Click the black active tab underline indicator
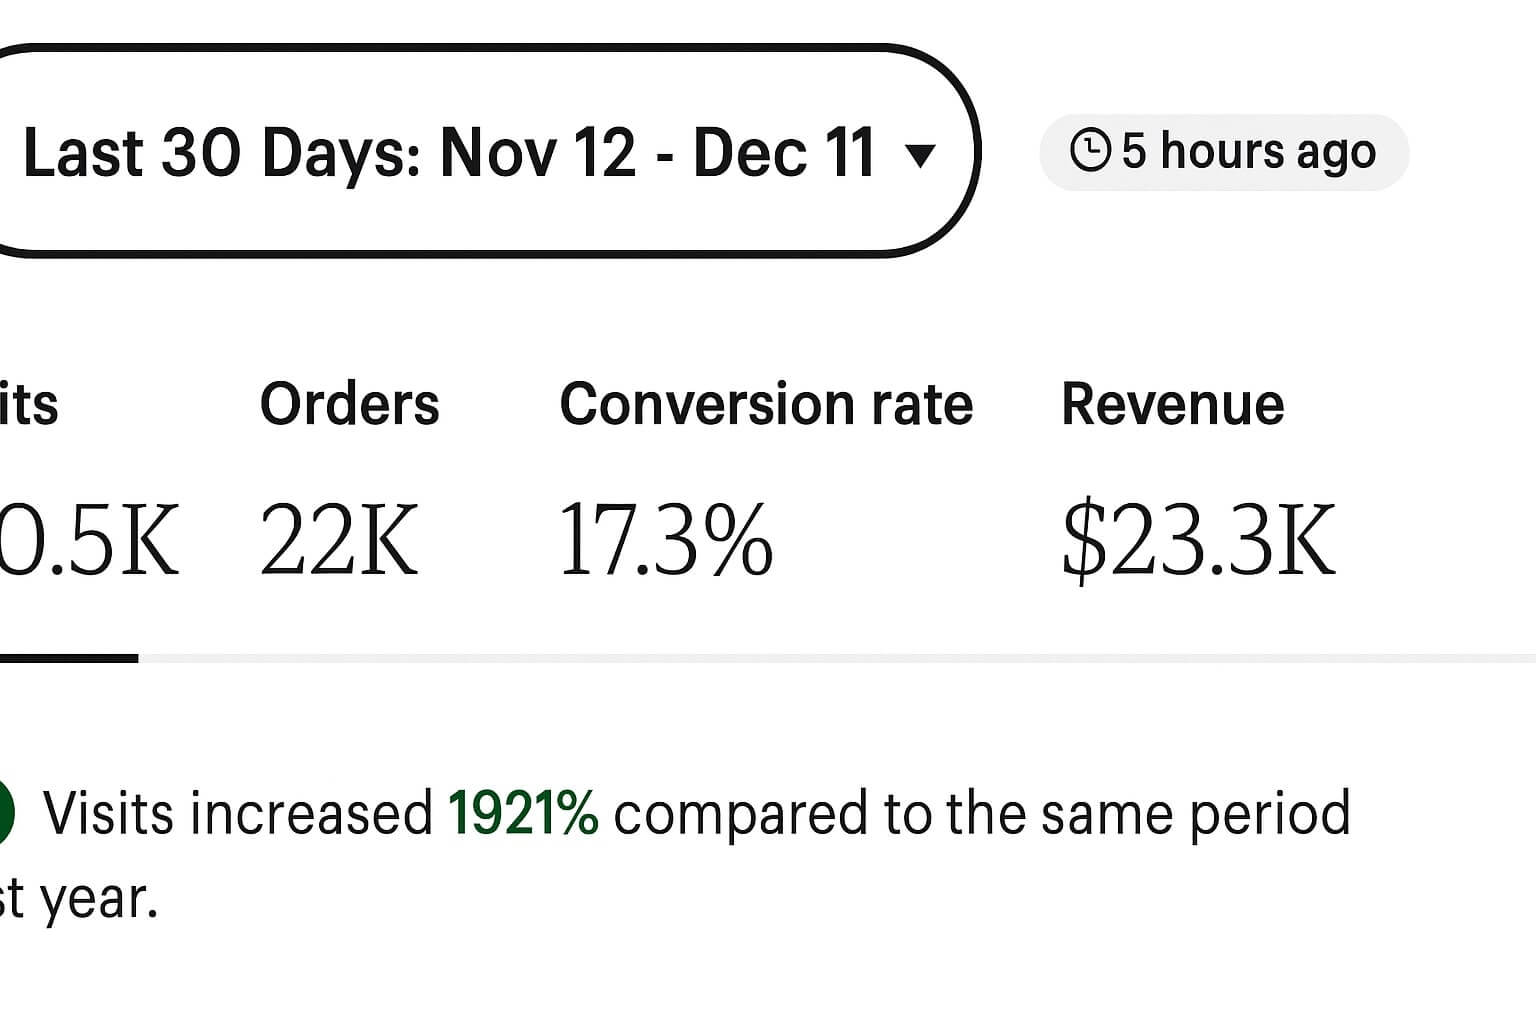Viewport: 1536px width, 1024px height. pyautogui.click(x=69, y=658)
